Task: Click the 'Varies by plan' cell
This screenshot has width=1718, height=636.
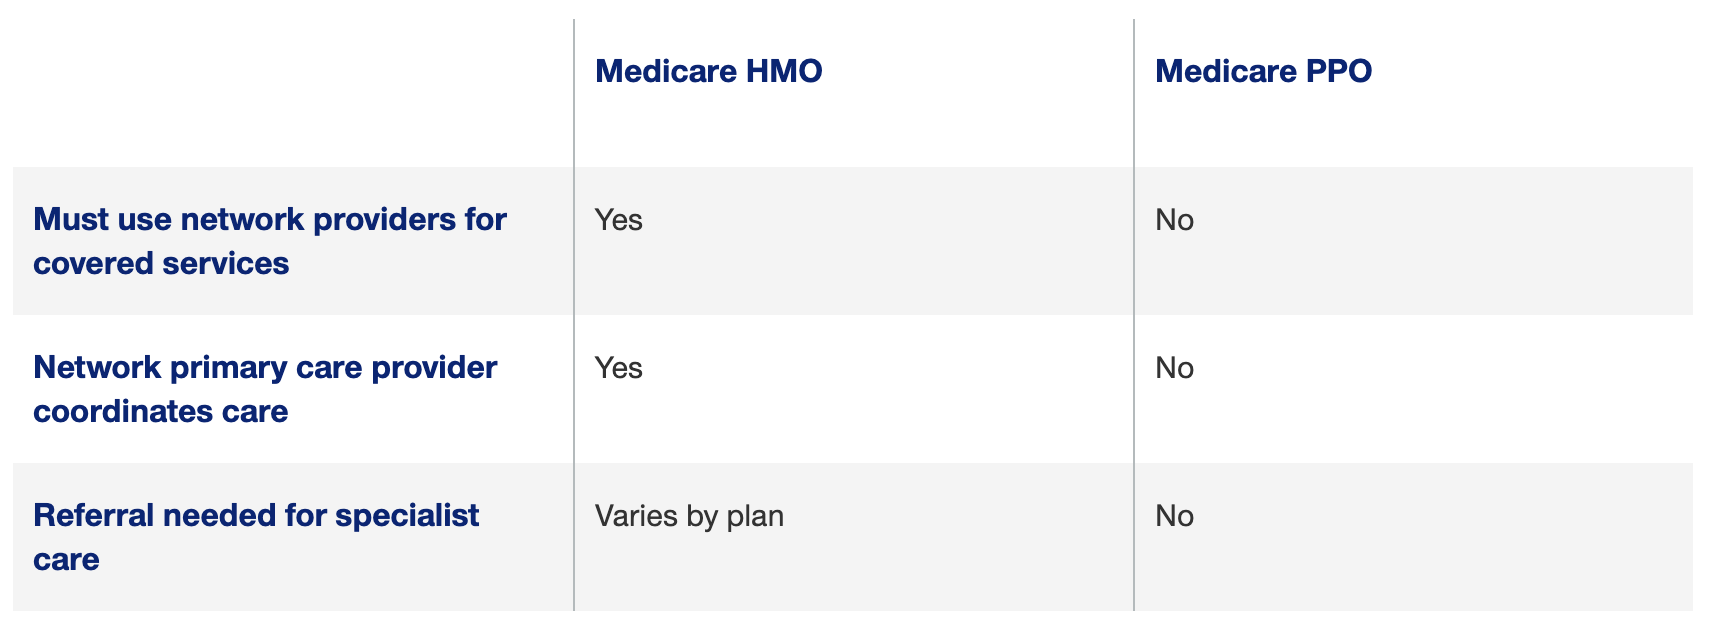Action: pos(689,516)
